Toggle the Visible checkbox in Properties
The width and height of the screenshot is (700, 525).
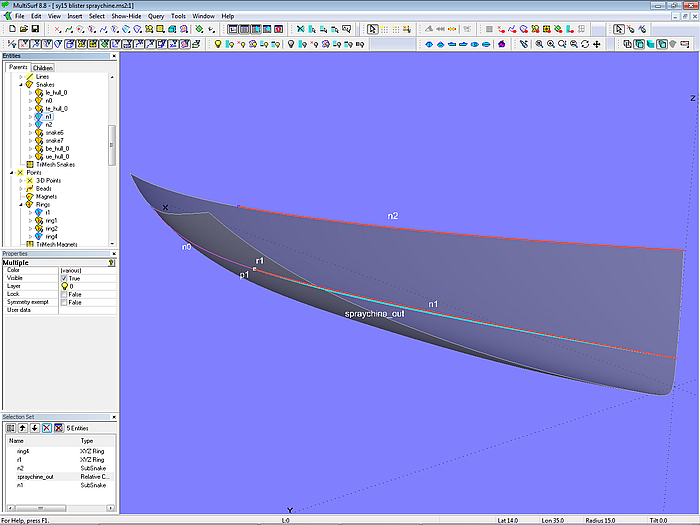(x=64, y=278)
